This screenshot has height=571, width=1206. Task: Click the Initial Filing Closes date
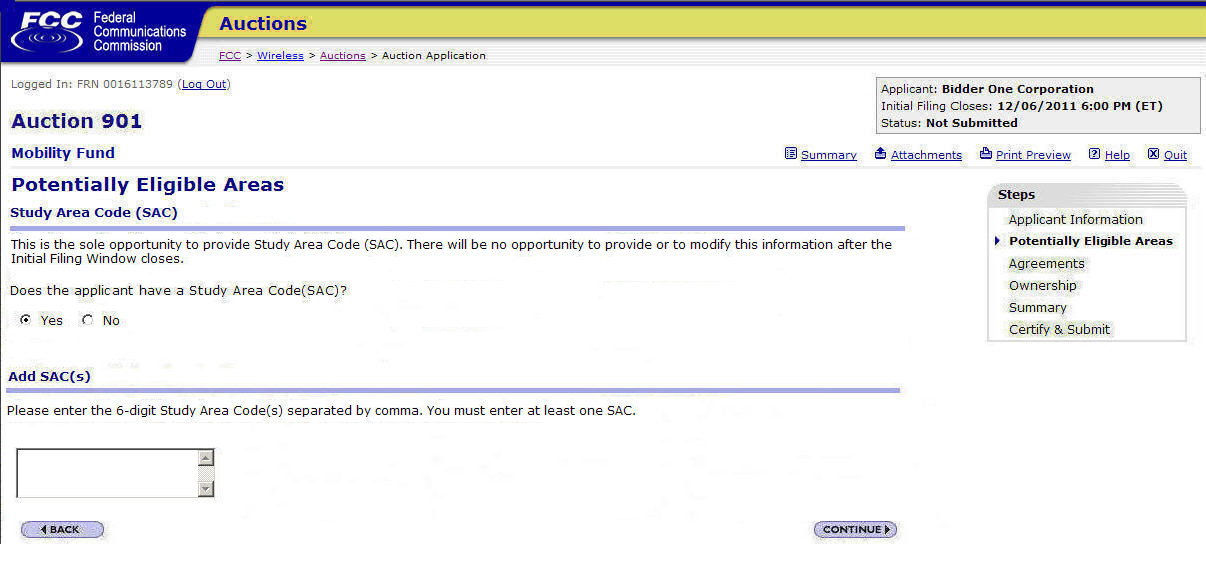pyautogui.click(x=1080, y=106)
